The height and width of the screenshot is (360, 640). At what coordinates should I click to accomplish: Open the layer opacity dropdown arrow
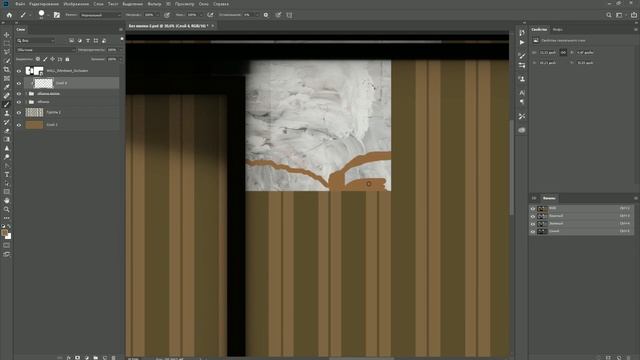pyautogui.click(x=120, y=50)
